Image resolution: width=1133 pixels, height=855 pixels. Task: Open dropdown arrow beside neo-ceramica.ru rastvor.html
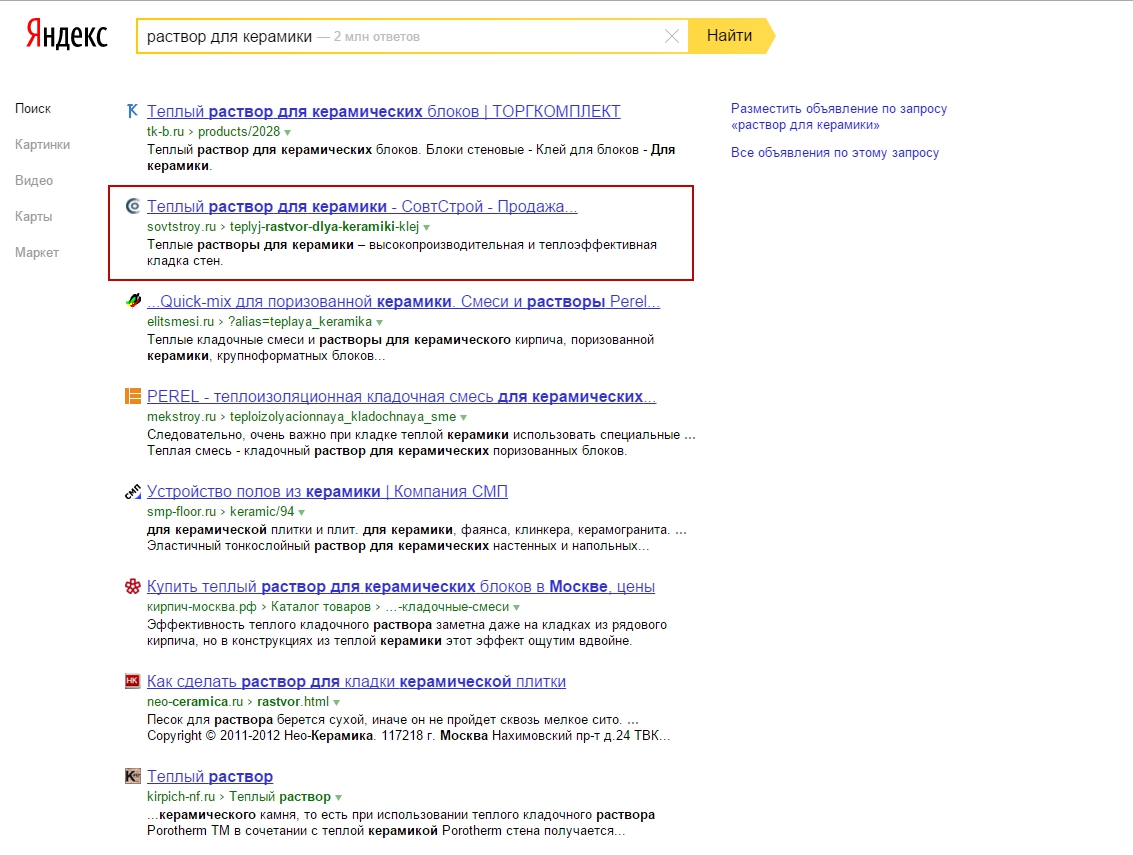coord(336,703)
